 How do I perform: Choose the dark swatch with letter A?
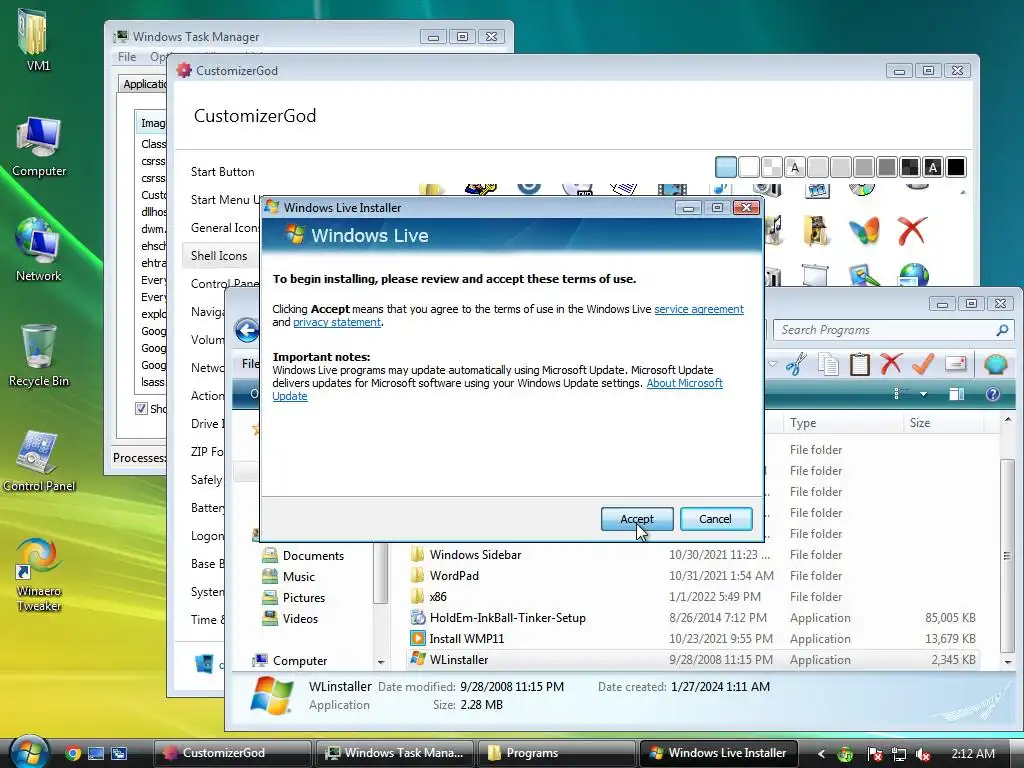point(933,167)
